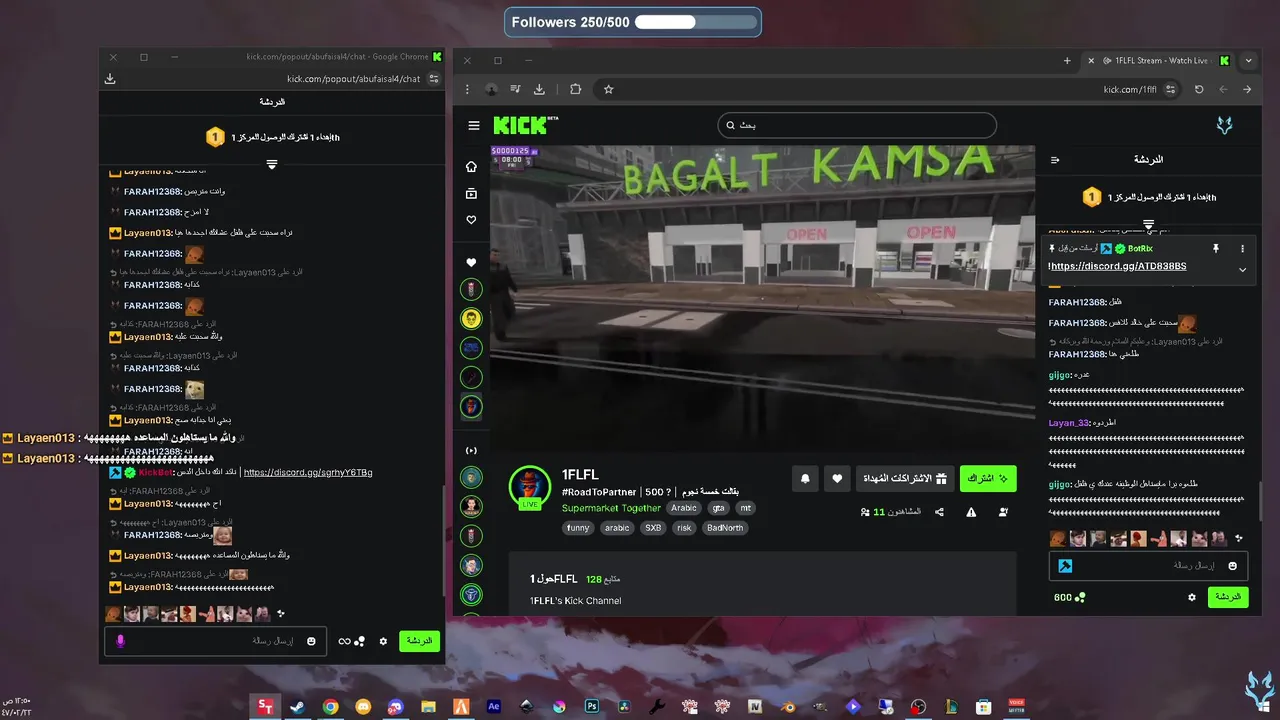Share the 1FLFL stream
1280x720 pixels.
click(x=939, y=512)
